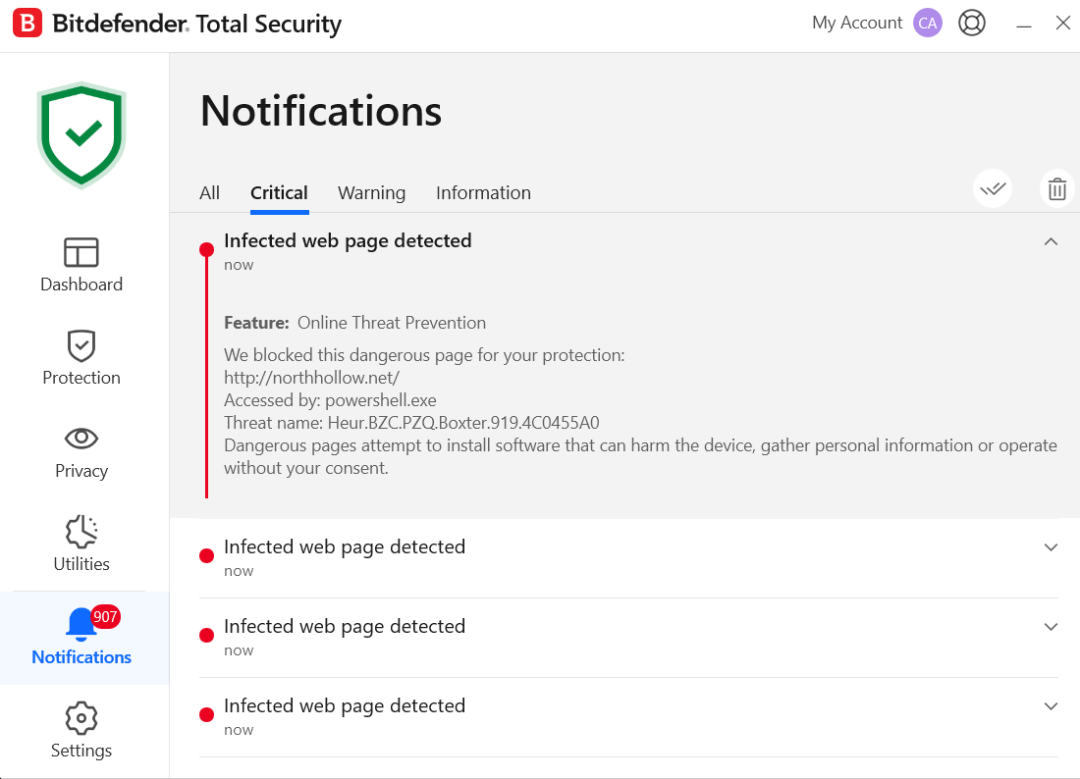This screenshot has height=779, width=1080.
Task: Expand the fourth infected web page notification
Action: pos(1050,706)
